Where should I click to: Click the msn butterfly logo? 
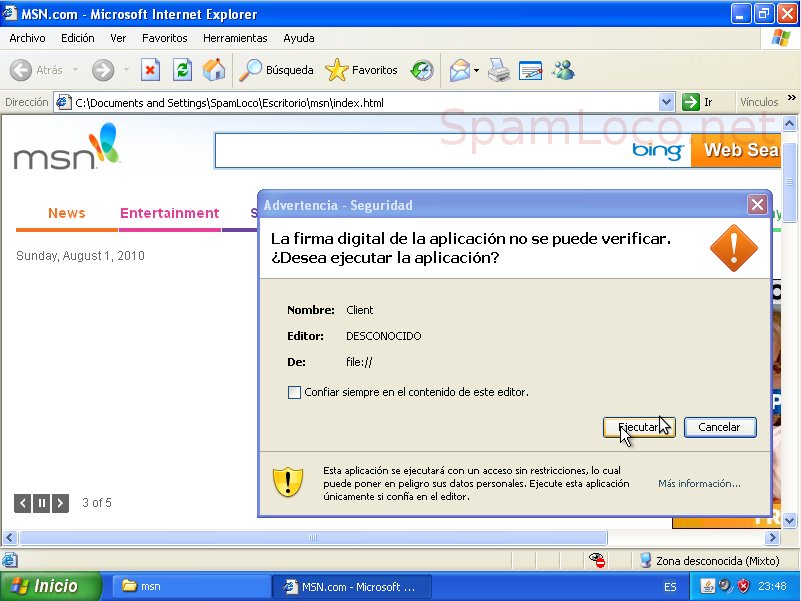[x=66, y=147]
